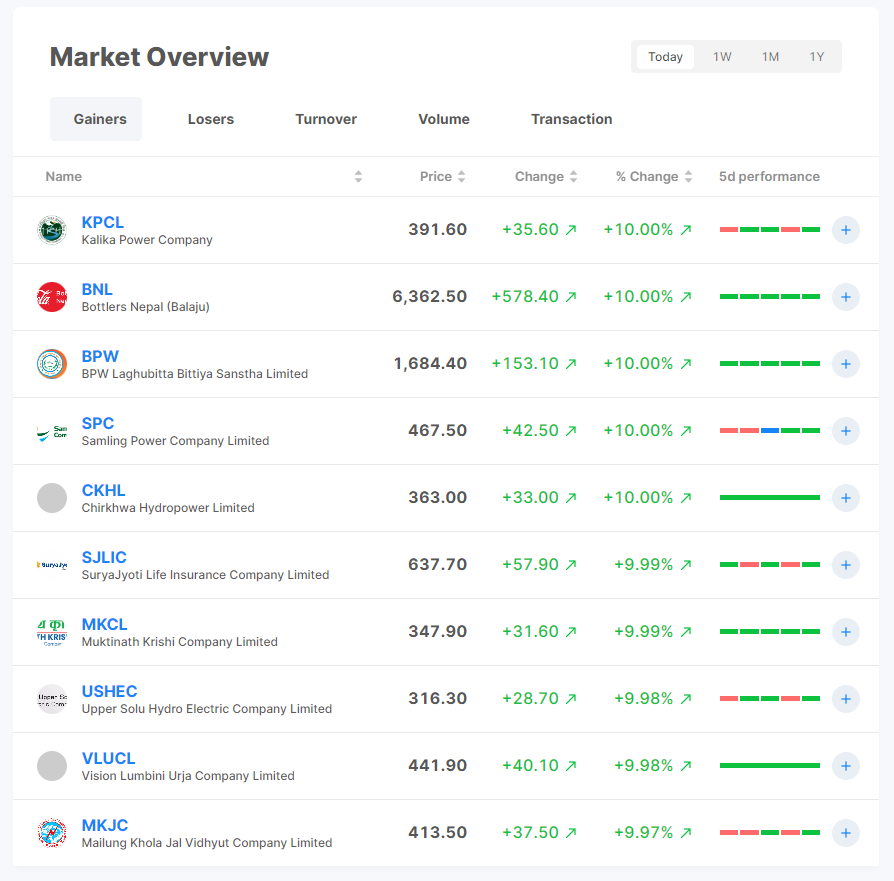The width and height of the screenshot is (894, 881).
Task: Open the SPC stock link
Action: click(x=97, y=424)
